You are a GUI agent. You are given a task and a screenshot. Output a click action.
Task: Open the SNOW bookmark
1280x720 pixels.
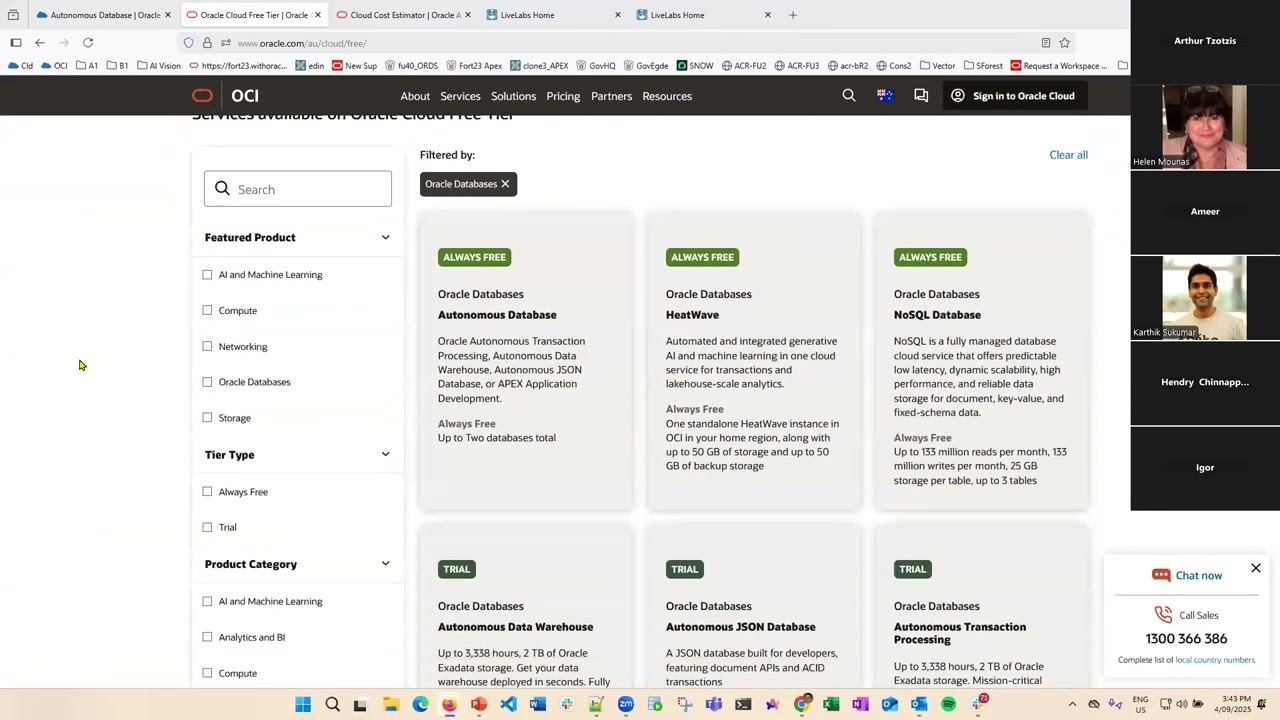[x=695, y=66]
